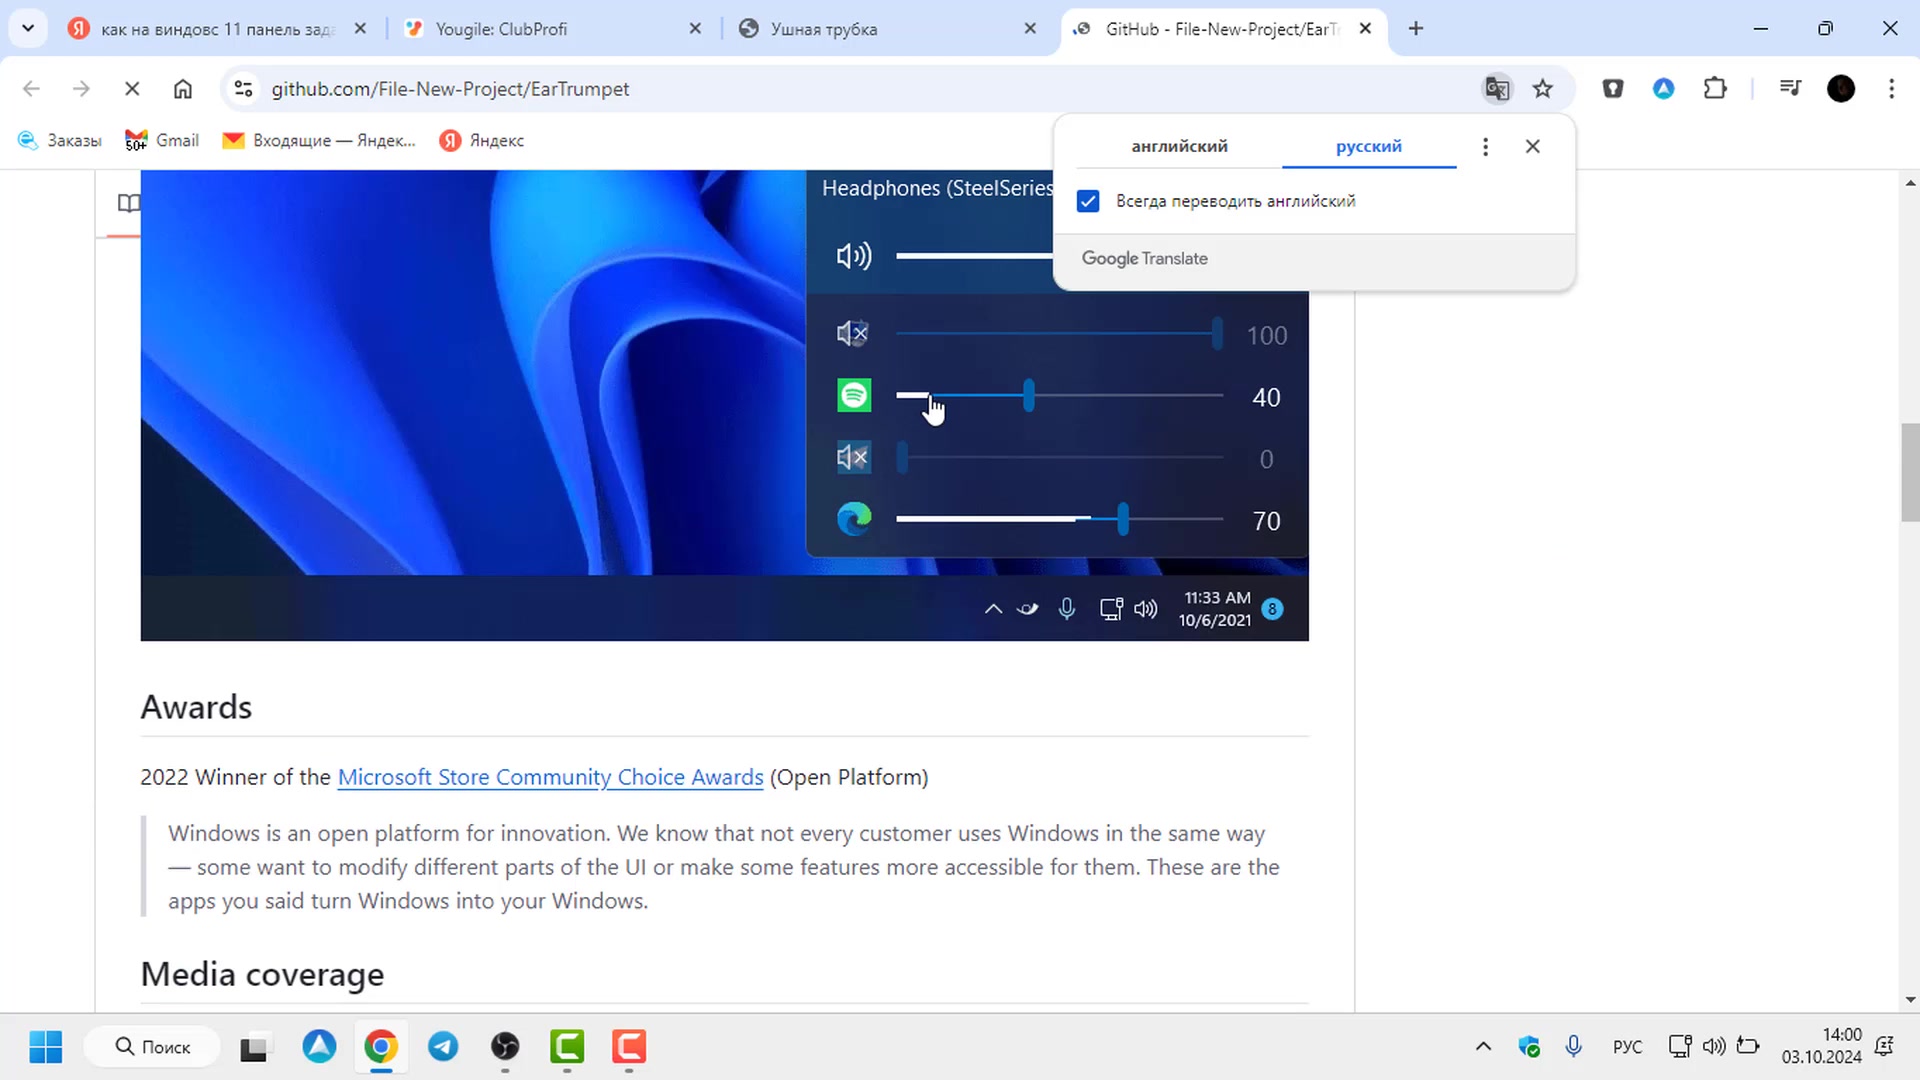Uncheck 'Всегда переводить английский' checkbox
Image resolution: width=1920 pixels, height=1080 pixels.
coord(1088,201)
